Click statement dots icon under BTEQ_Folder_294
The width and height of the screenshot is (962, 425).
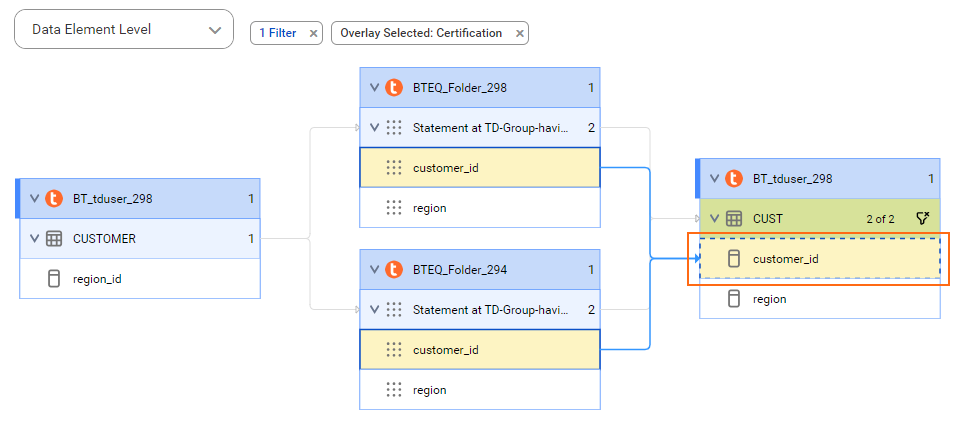(x=394, y=310)
